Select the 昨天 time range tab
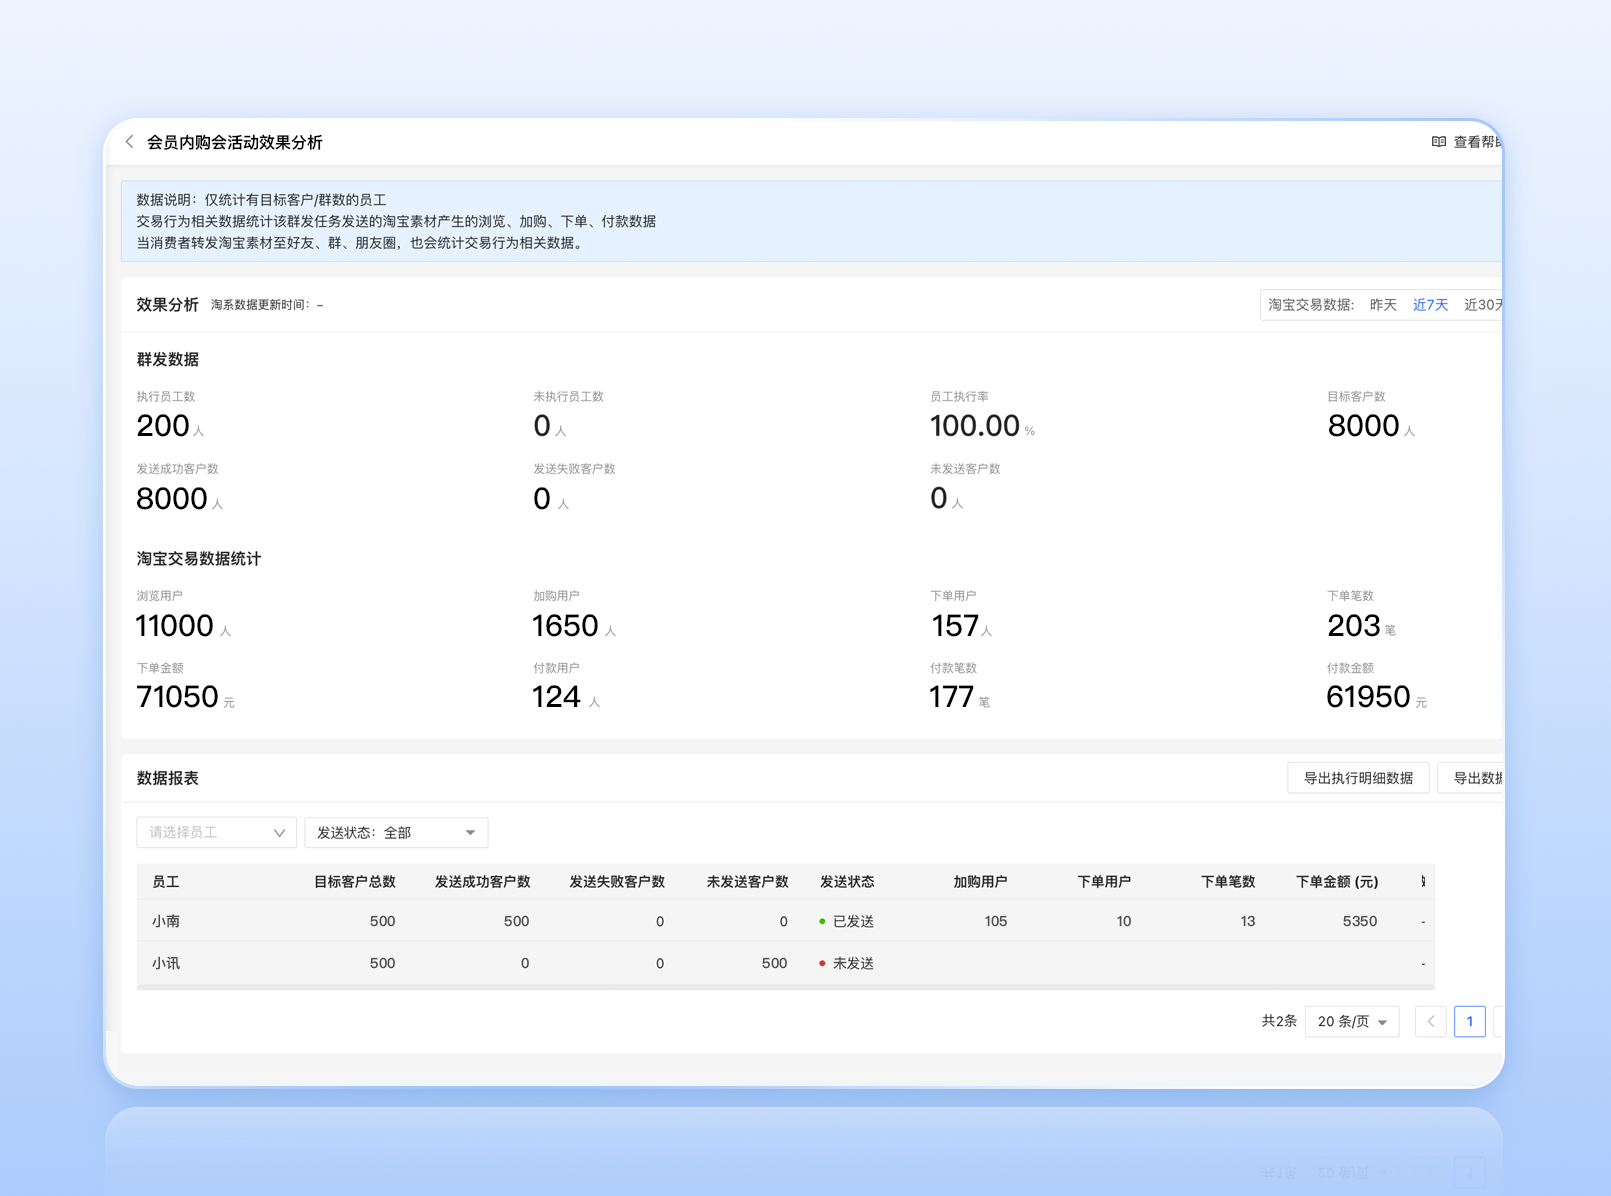 click(1383, 305)
